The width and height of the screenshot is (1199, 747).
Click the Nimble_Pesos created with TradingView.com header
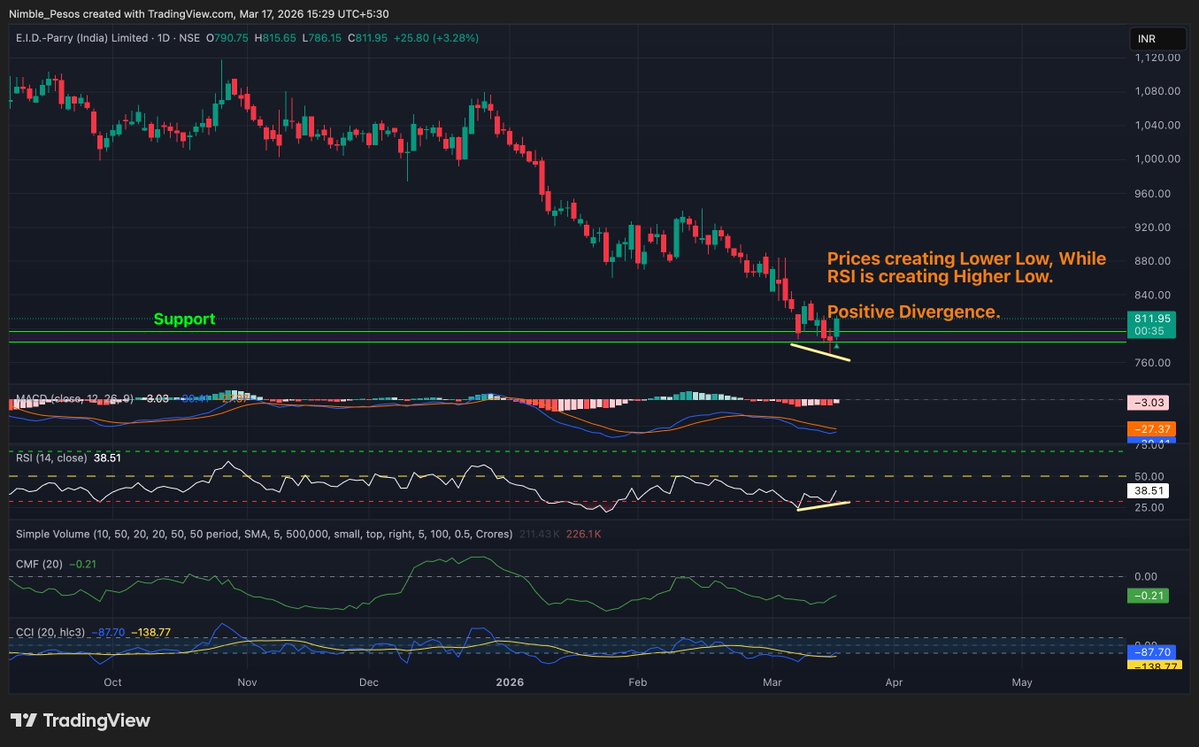[x=198, y=14]
